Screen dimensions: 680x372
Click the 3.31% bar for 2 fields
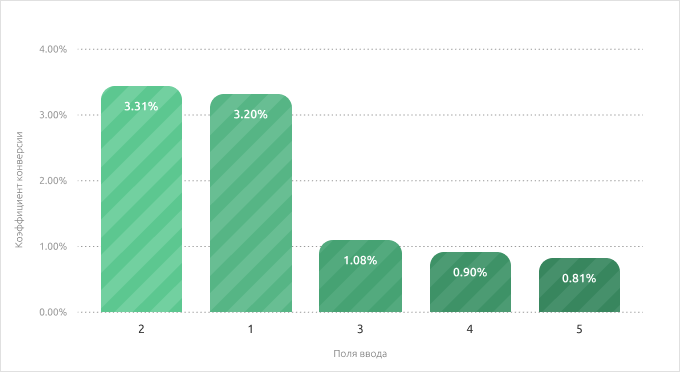click(141, 199)
